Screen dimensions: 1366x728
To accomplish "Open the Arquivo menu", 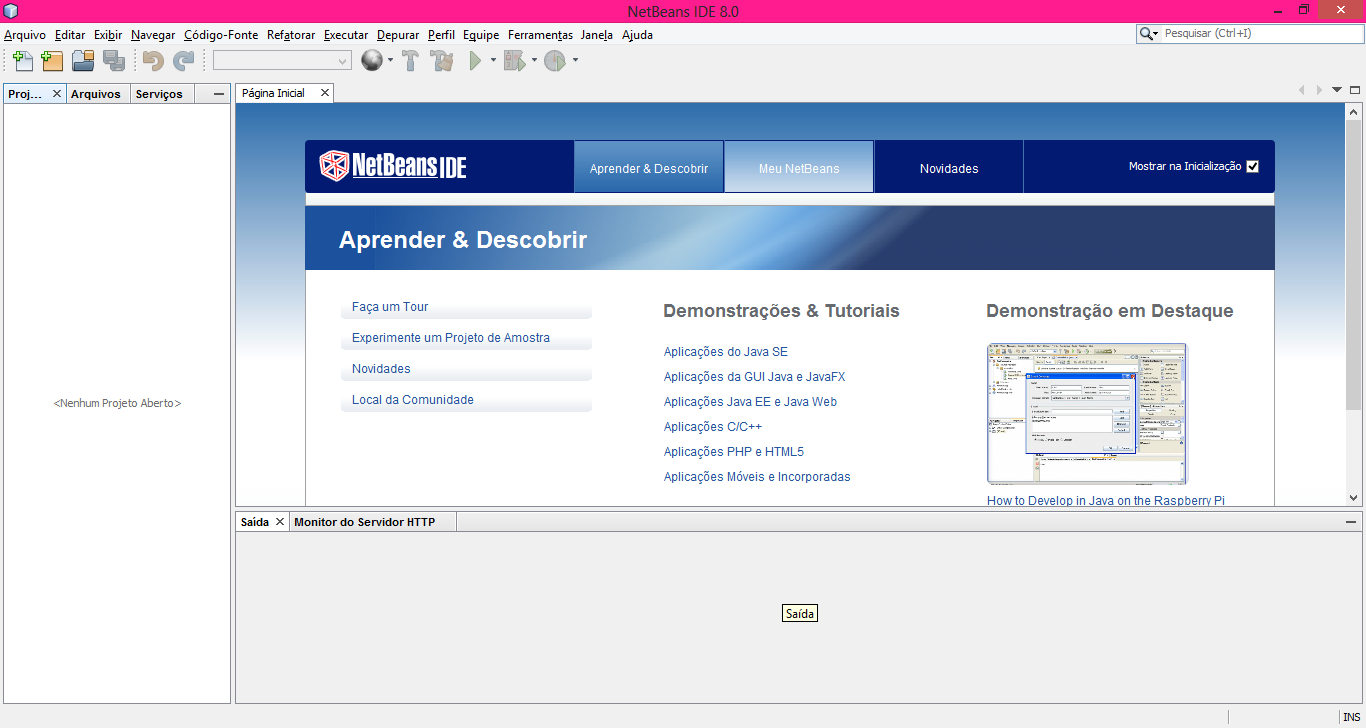I will (25, 35).
